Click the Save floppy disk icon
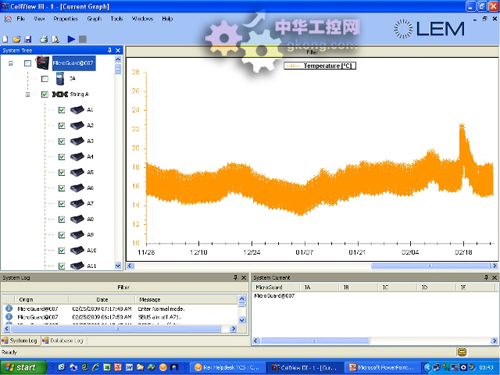This screenshot has height=375, width=500. tap(28, 39)
